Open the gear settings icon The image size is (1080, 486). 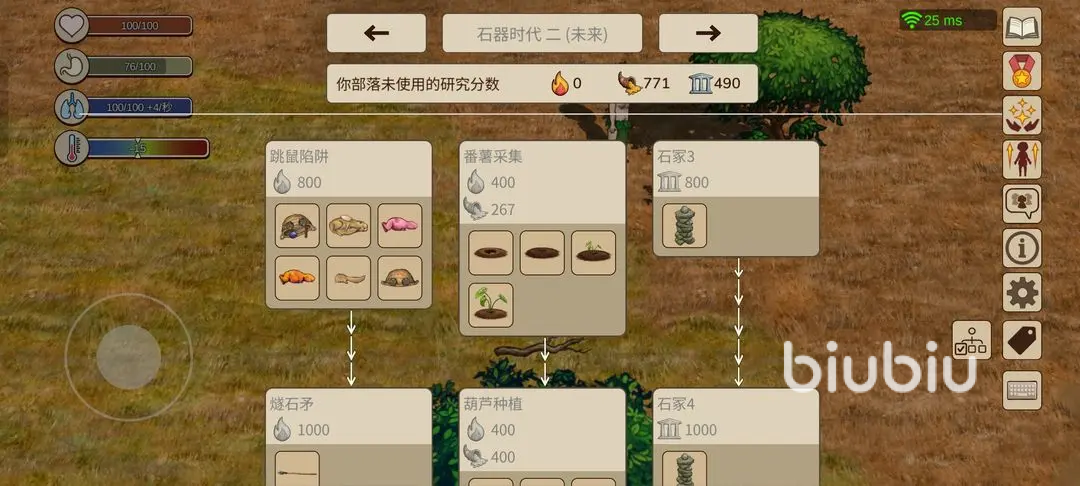point(1021,292)
